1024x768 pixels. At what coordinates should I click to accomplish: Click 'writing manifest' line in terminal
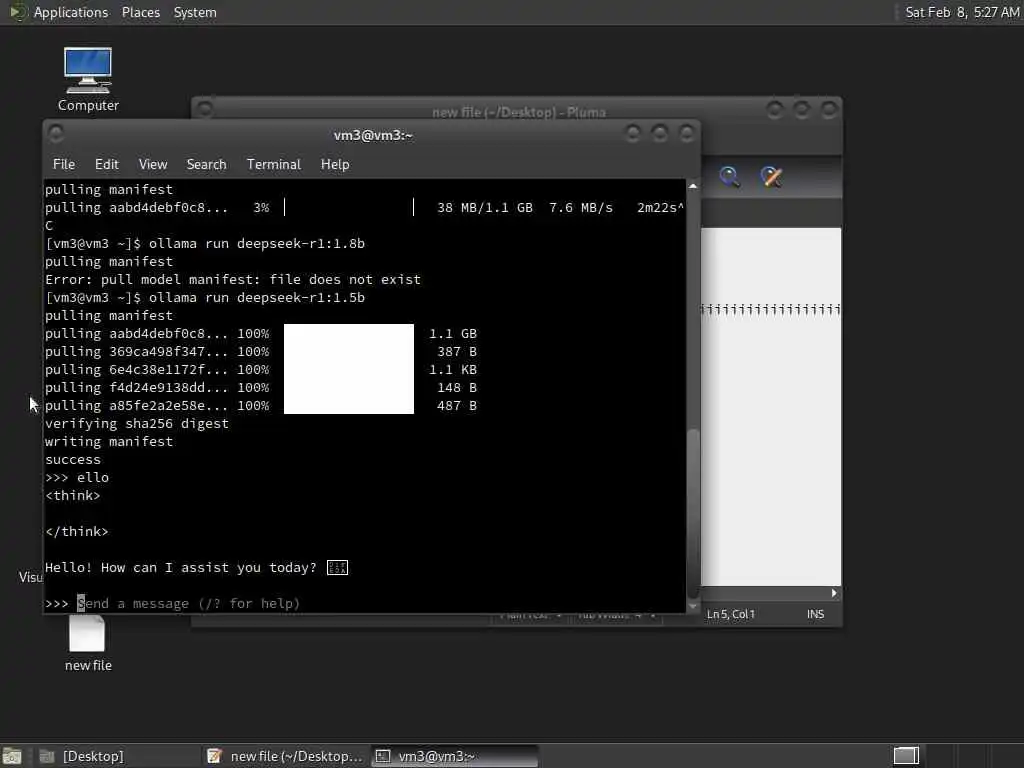pyautogui.click(x=108, y=441)
